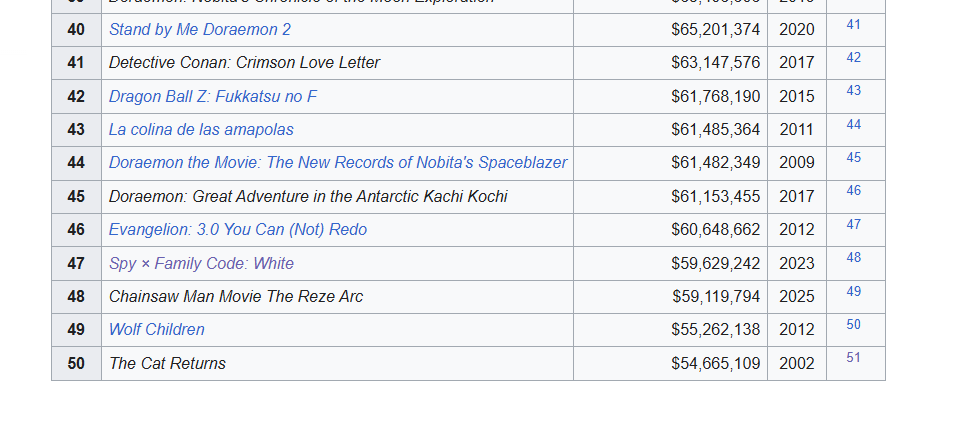
Task: Follow reference 48 footnote
Action: 853,258
